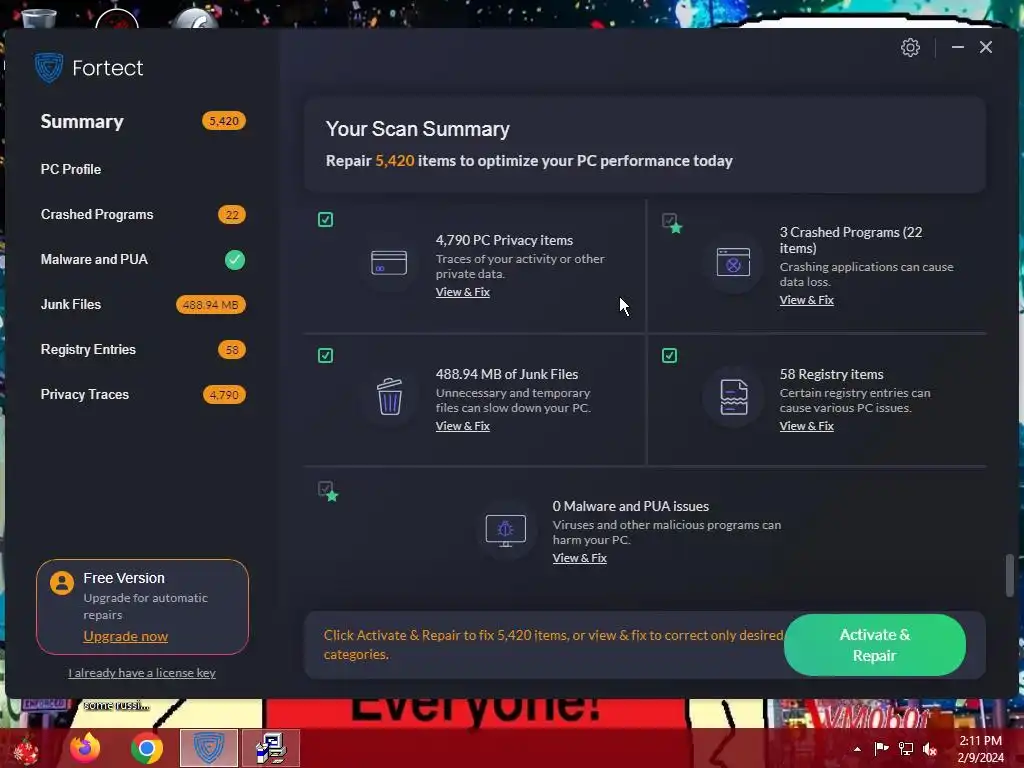Open Google Chrome from the taskbar
Screen dimensions: 1024x768
point(146,748)
